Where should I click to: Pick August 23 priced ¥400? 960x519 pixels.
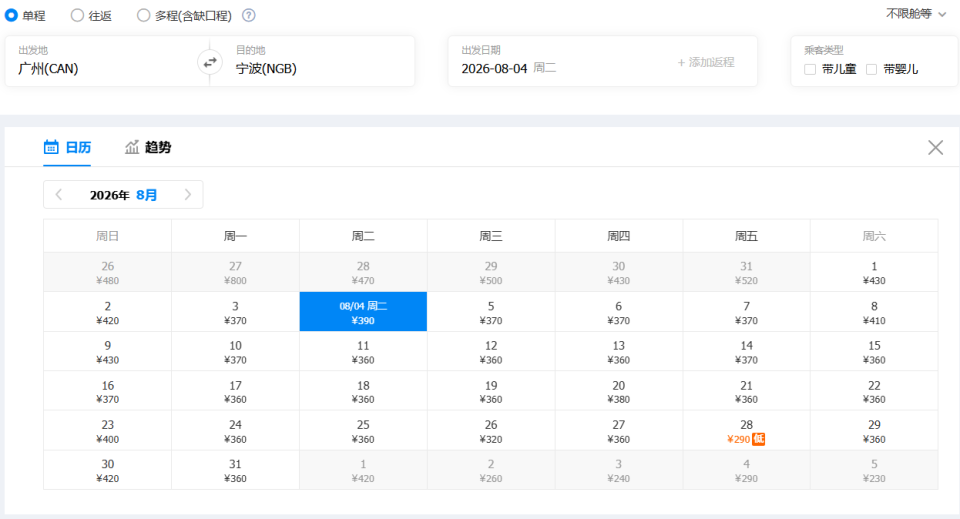pyautogui.click(x=108, y=431)
